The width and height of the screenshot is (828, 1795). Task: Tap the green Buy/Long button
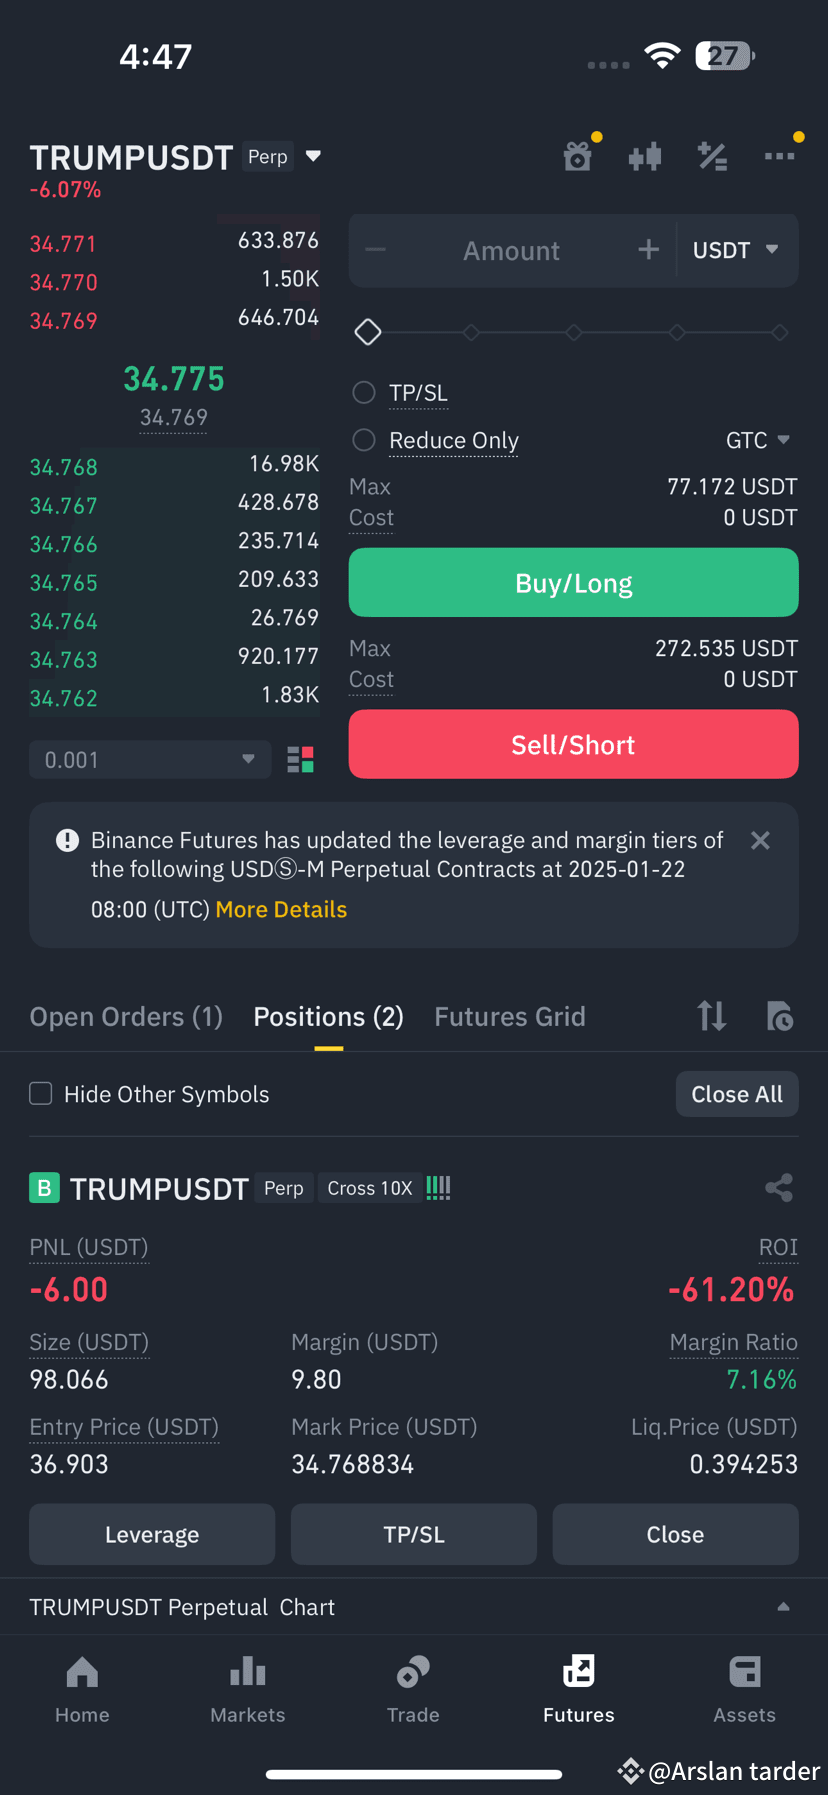pyautogui.click(x=573, y=583)
